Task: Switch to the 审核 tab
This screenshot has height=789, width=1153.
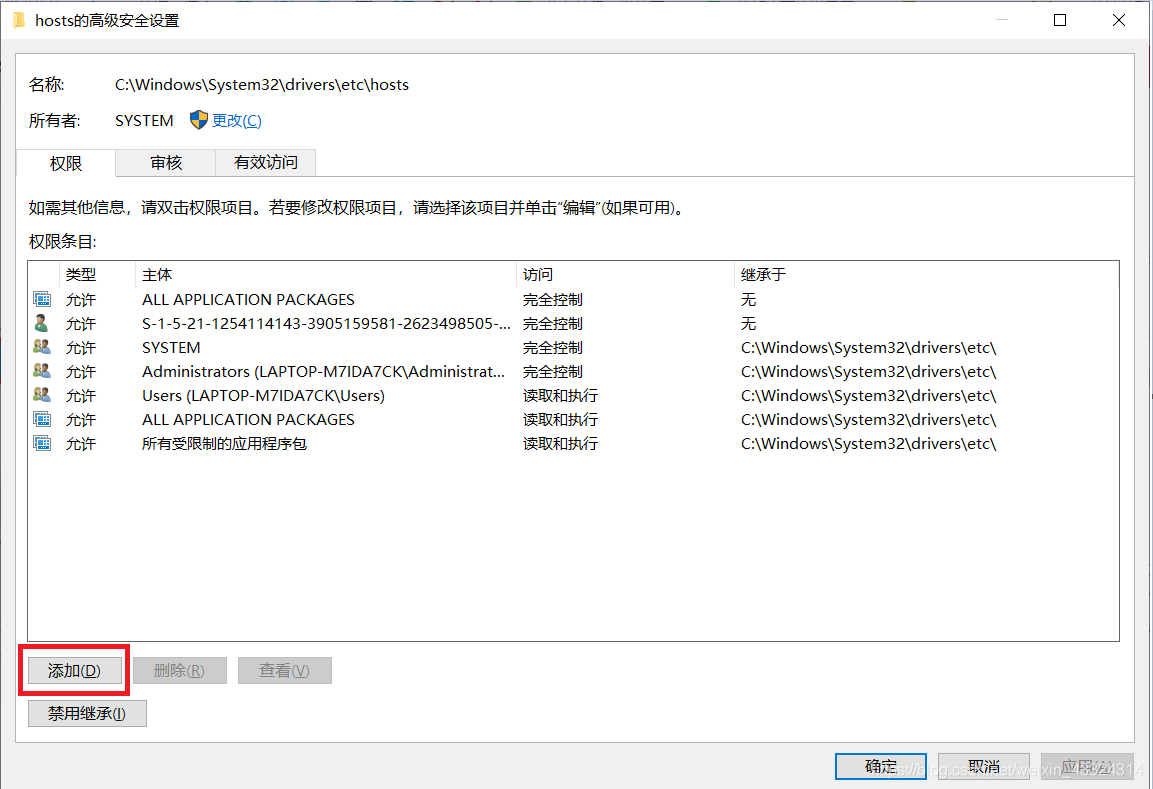Action: pos(165,163)
